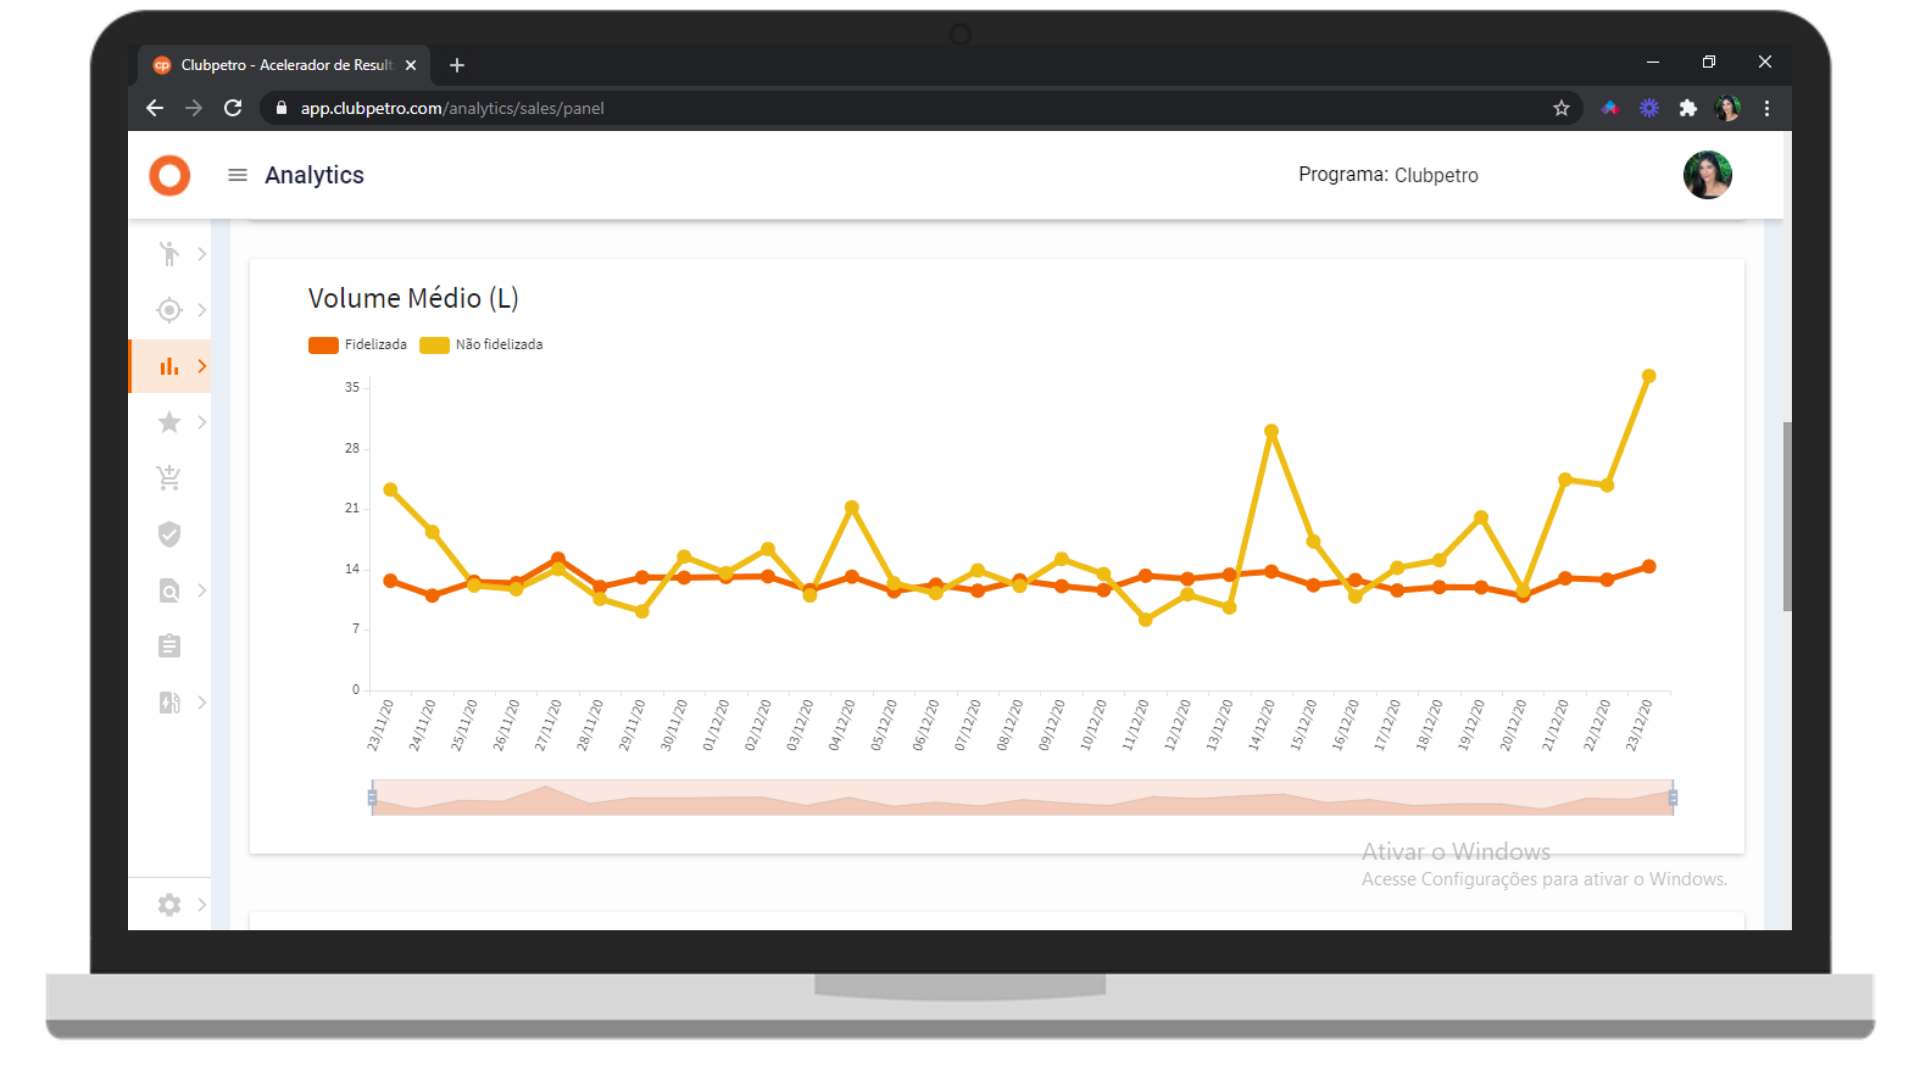Click the left range slider handle
This screenshot has height=1080, width=1920.
(x=372, y=797)
